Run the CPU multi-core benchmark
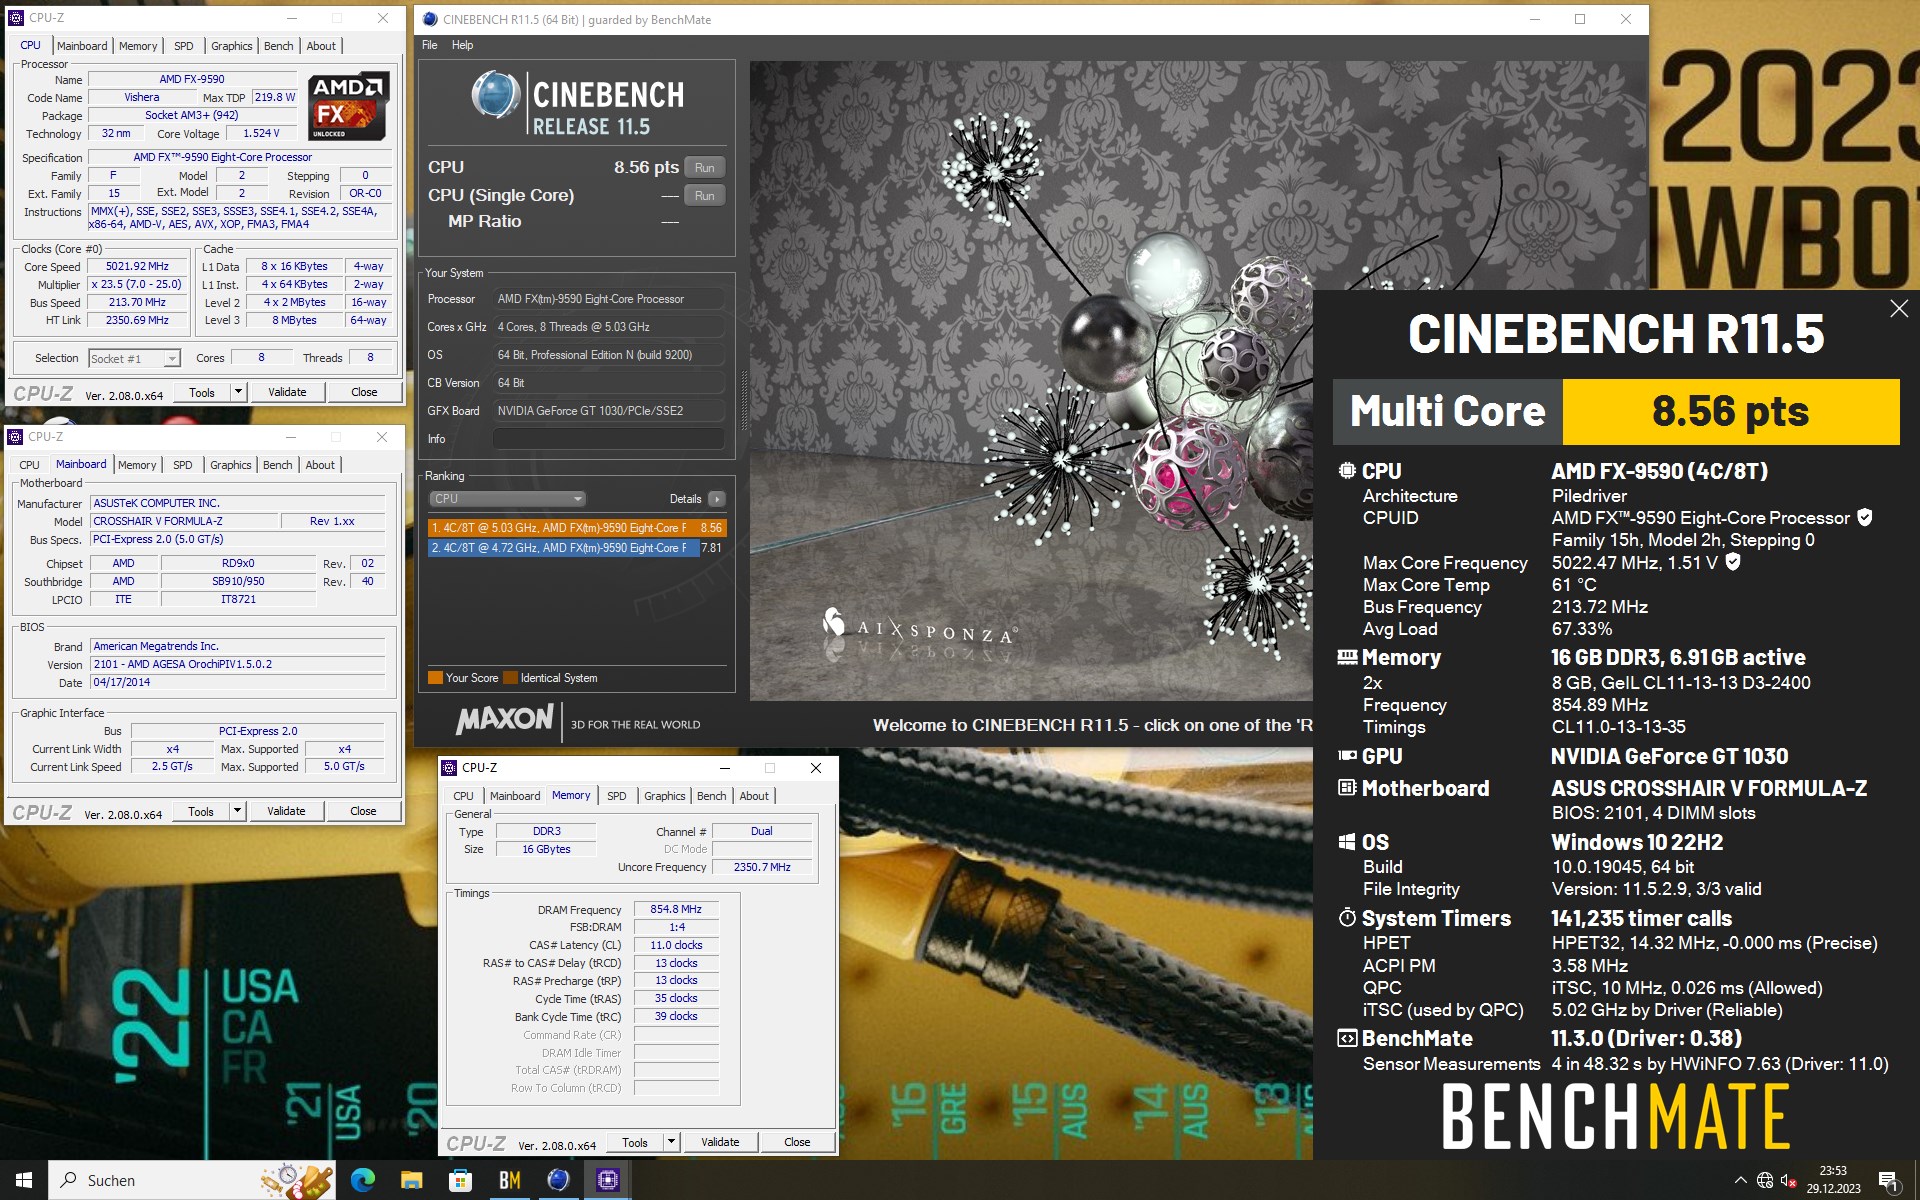The image size is (1920, 1200). pos(704,168)
